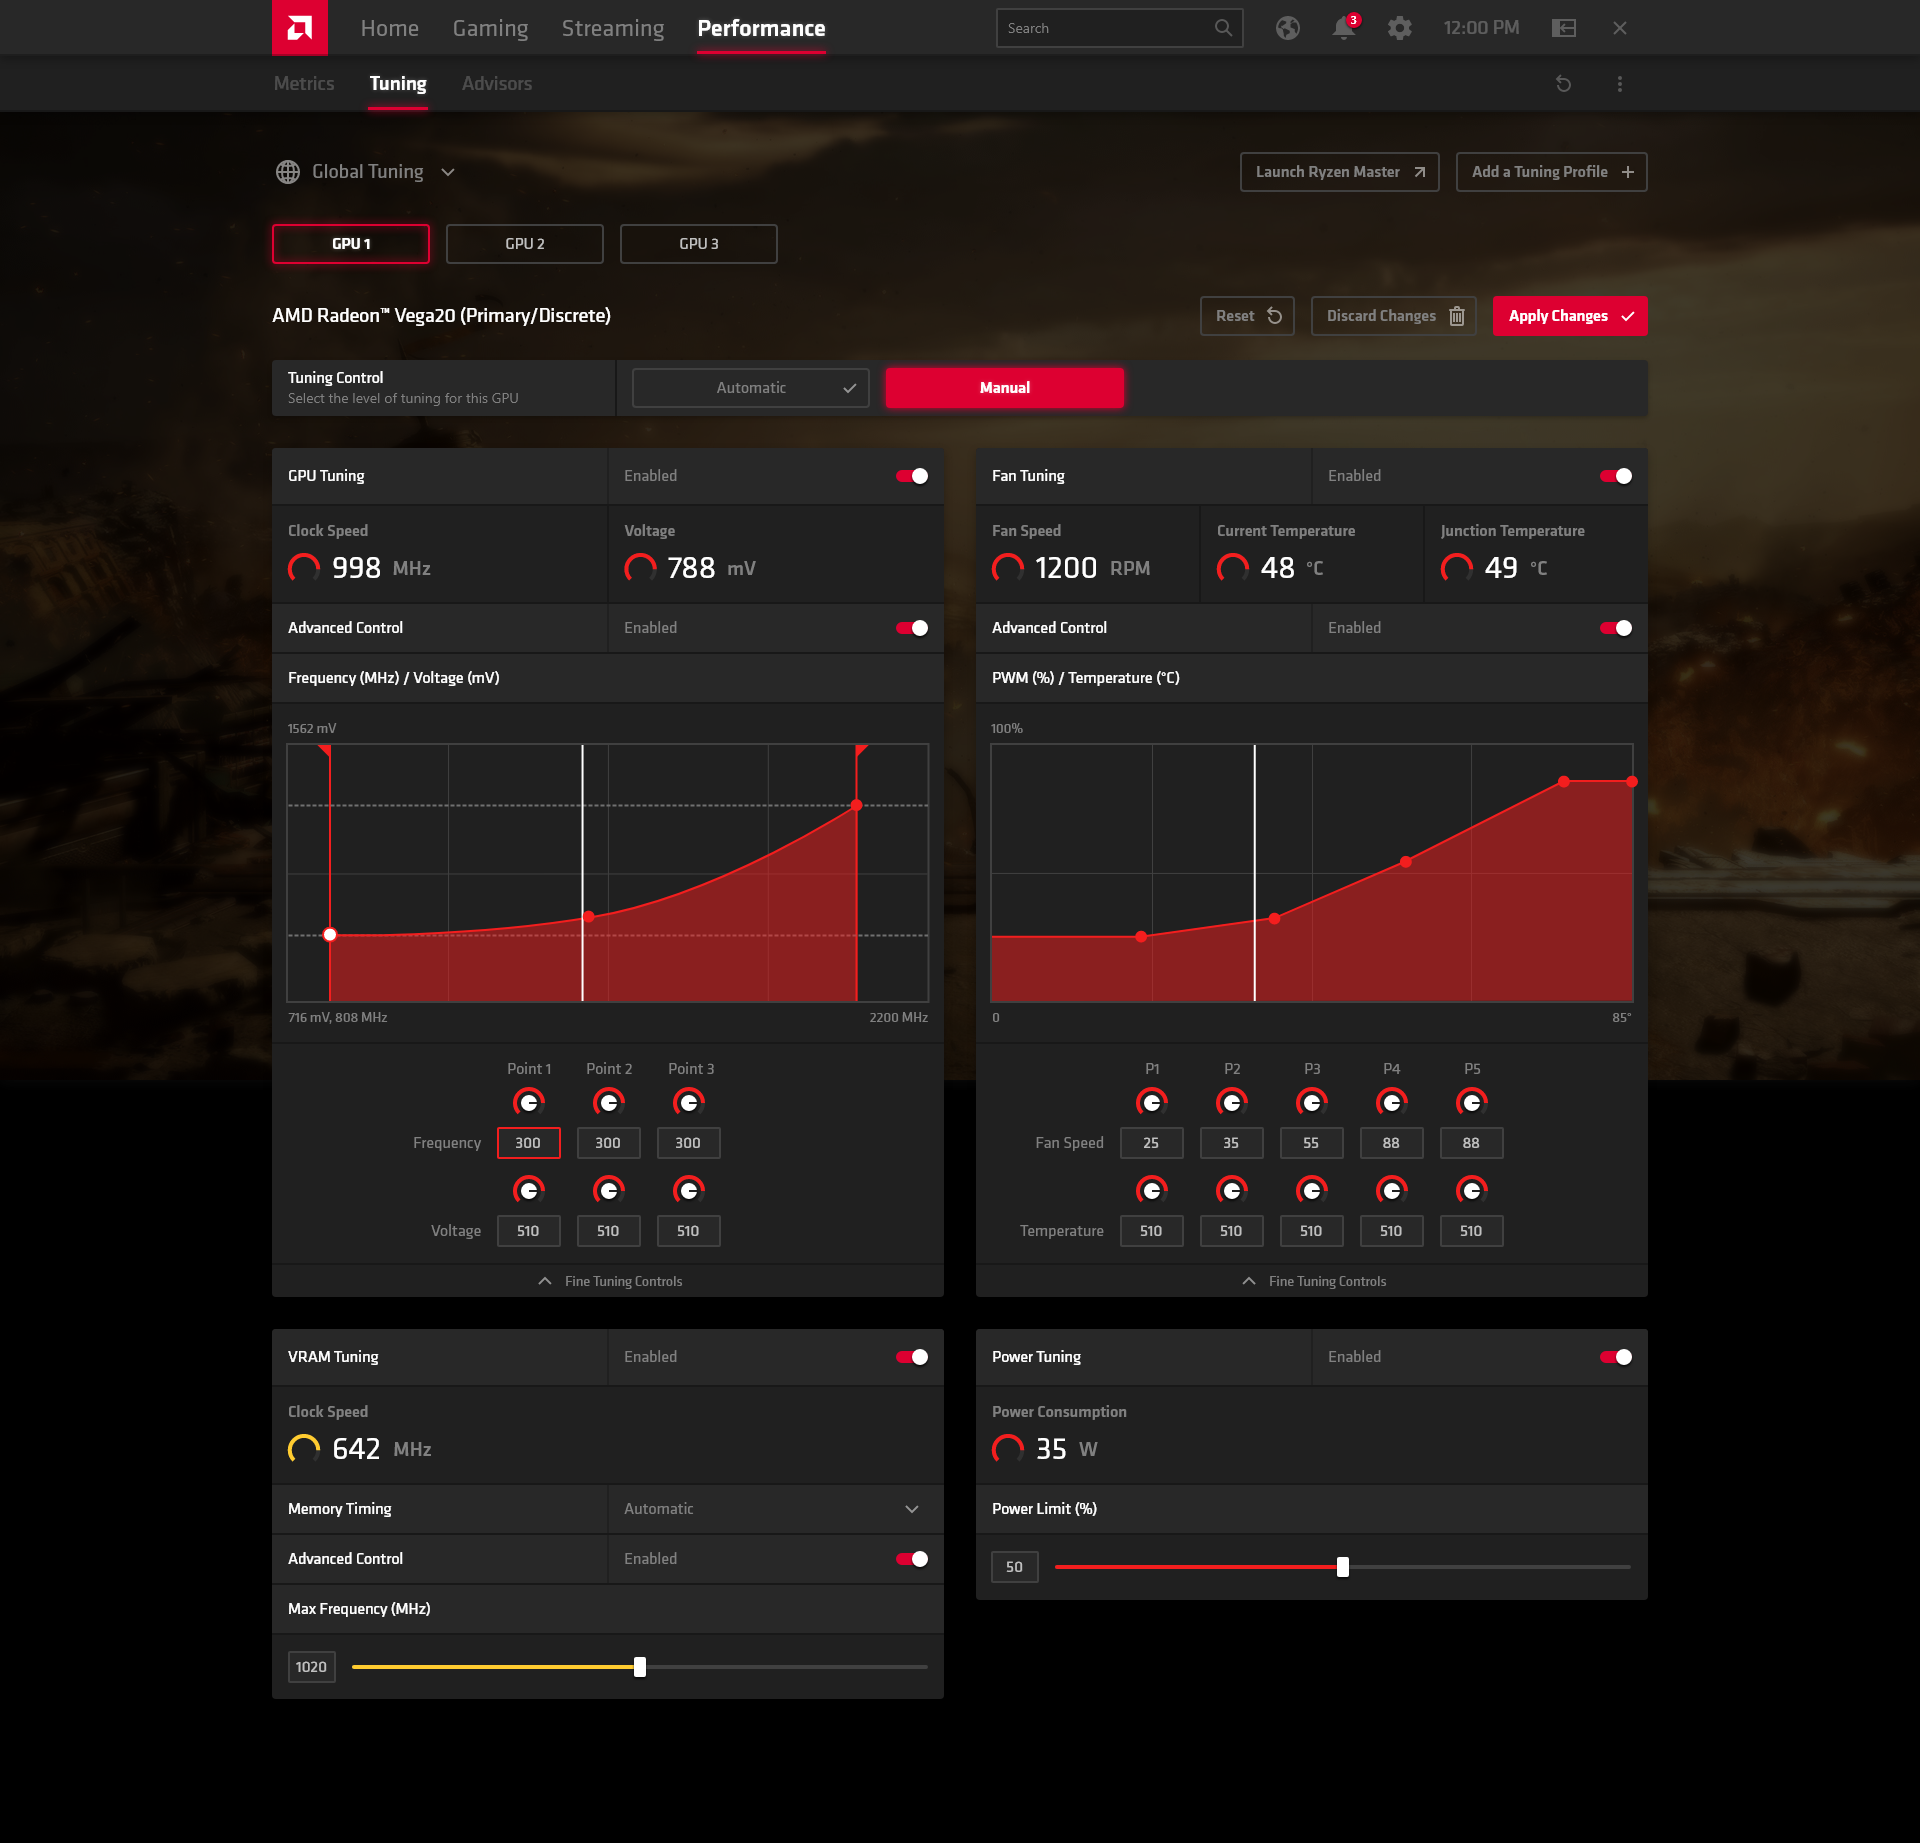Click the Global Tuning globe icon
1920x1843 pixels.
(x=288, y=171)
